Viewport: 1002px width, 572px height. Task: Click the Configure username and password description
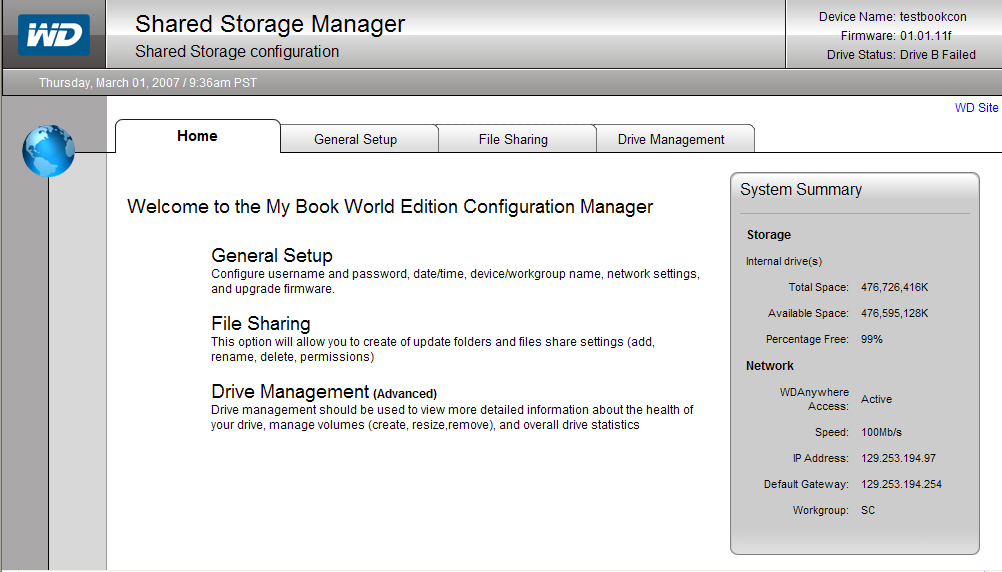coord(456,281)
